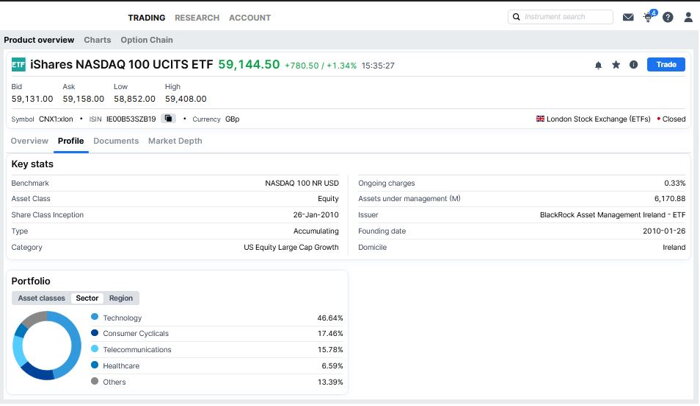Click the Domicile value Ireland

(x=674, y=247)
